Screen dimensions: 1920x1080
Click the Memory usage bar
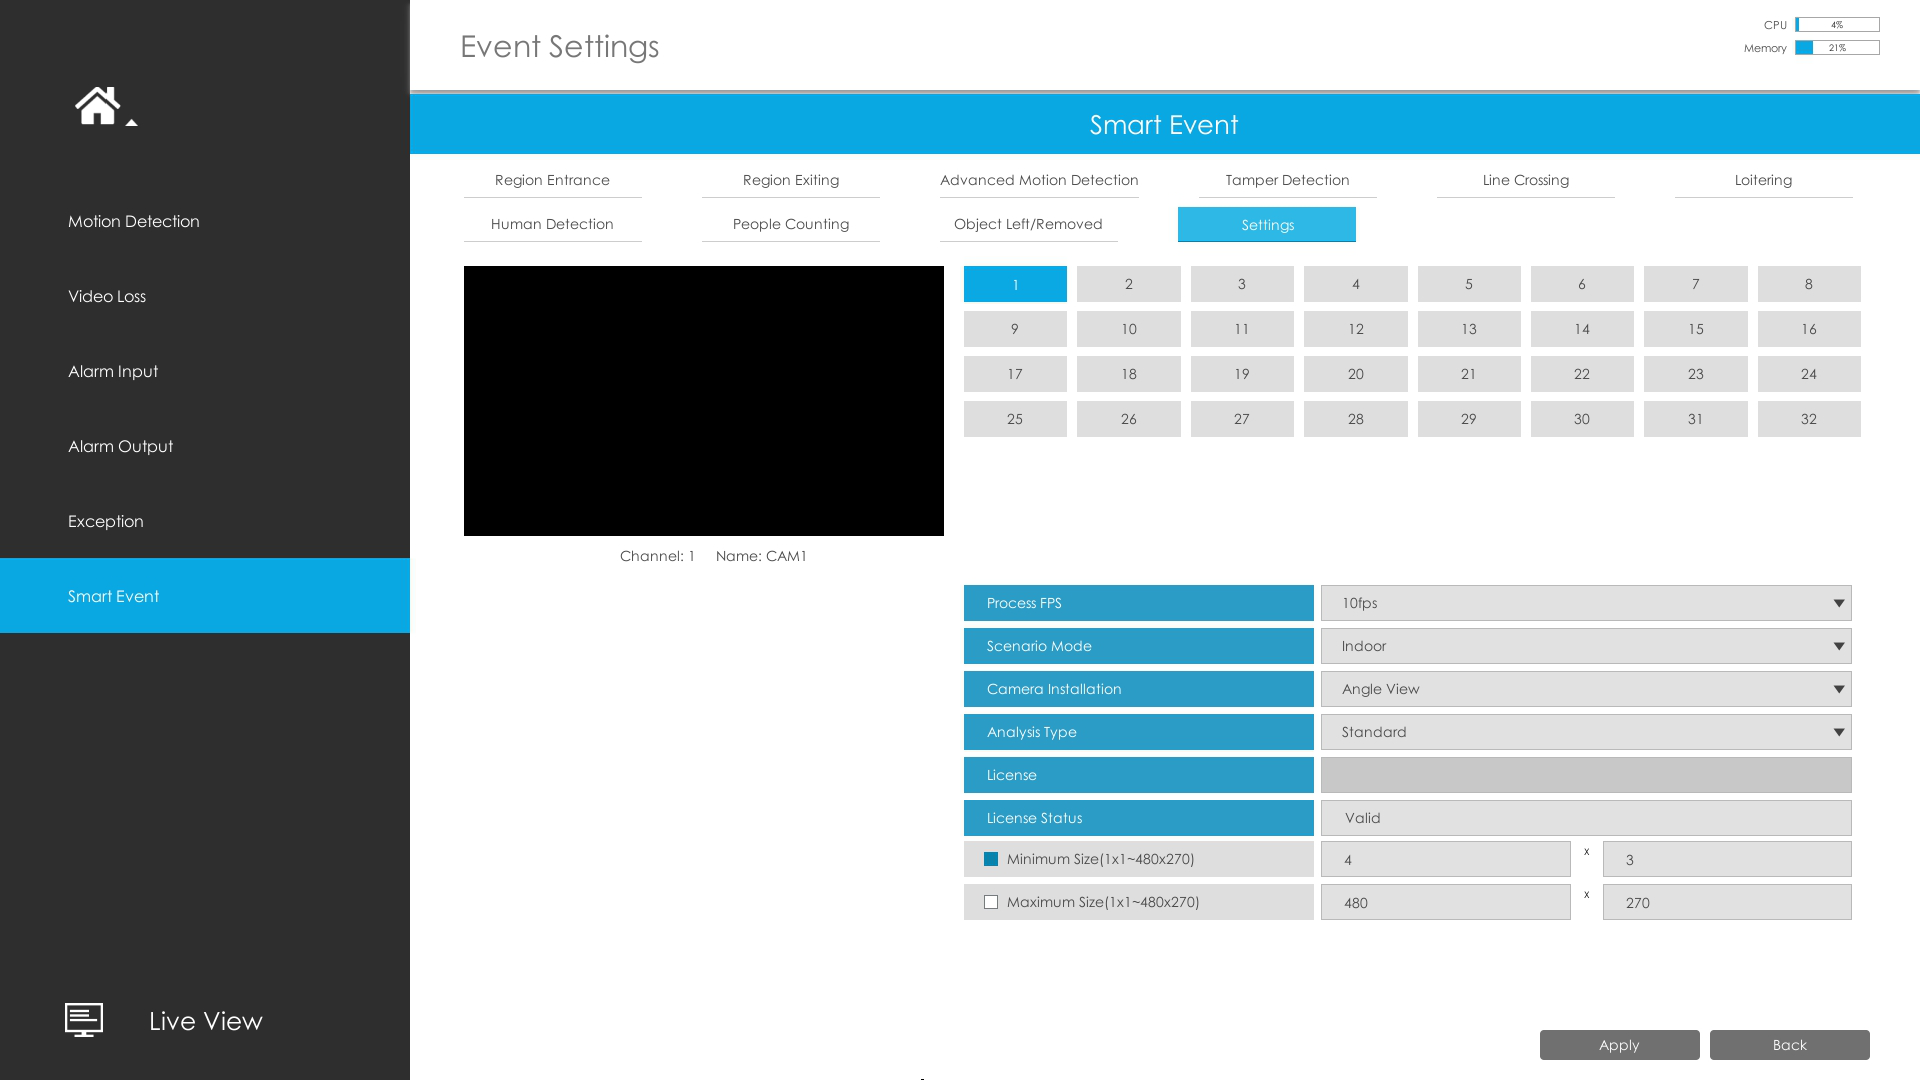point(1837,48)
